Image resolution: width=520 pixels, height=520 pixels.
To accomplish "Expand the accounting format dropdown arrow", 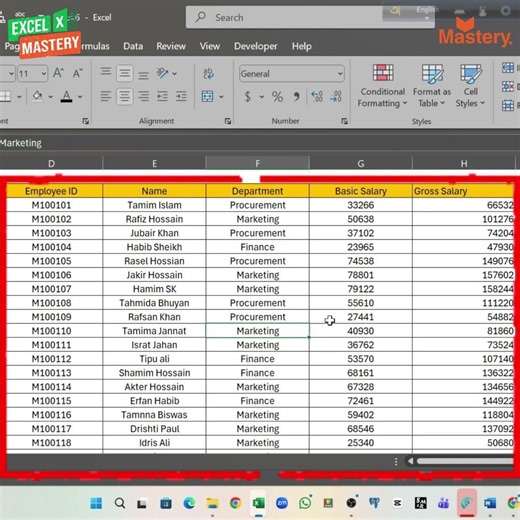I will tap(262, 97).
